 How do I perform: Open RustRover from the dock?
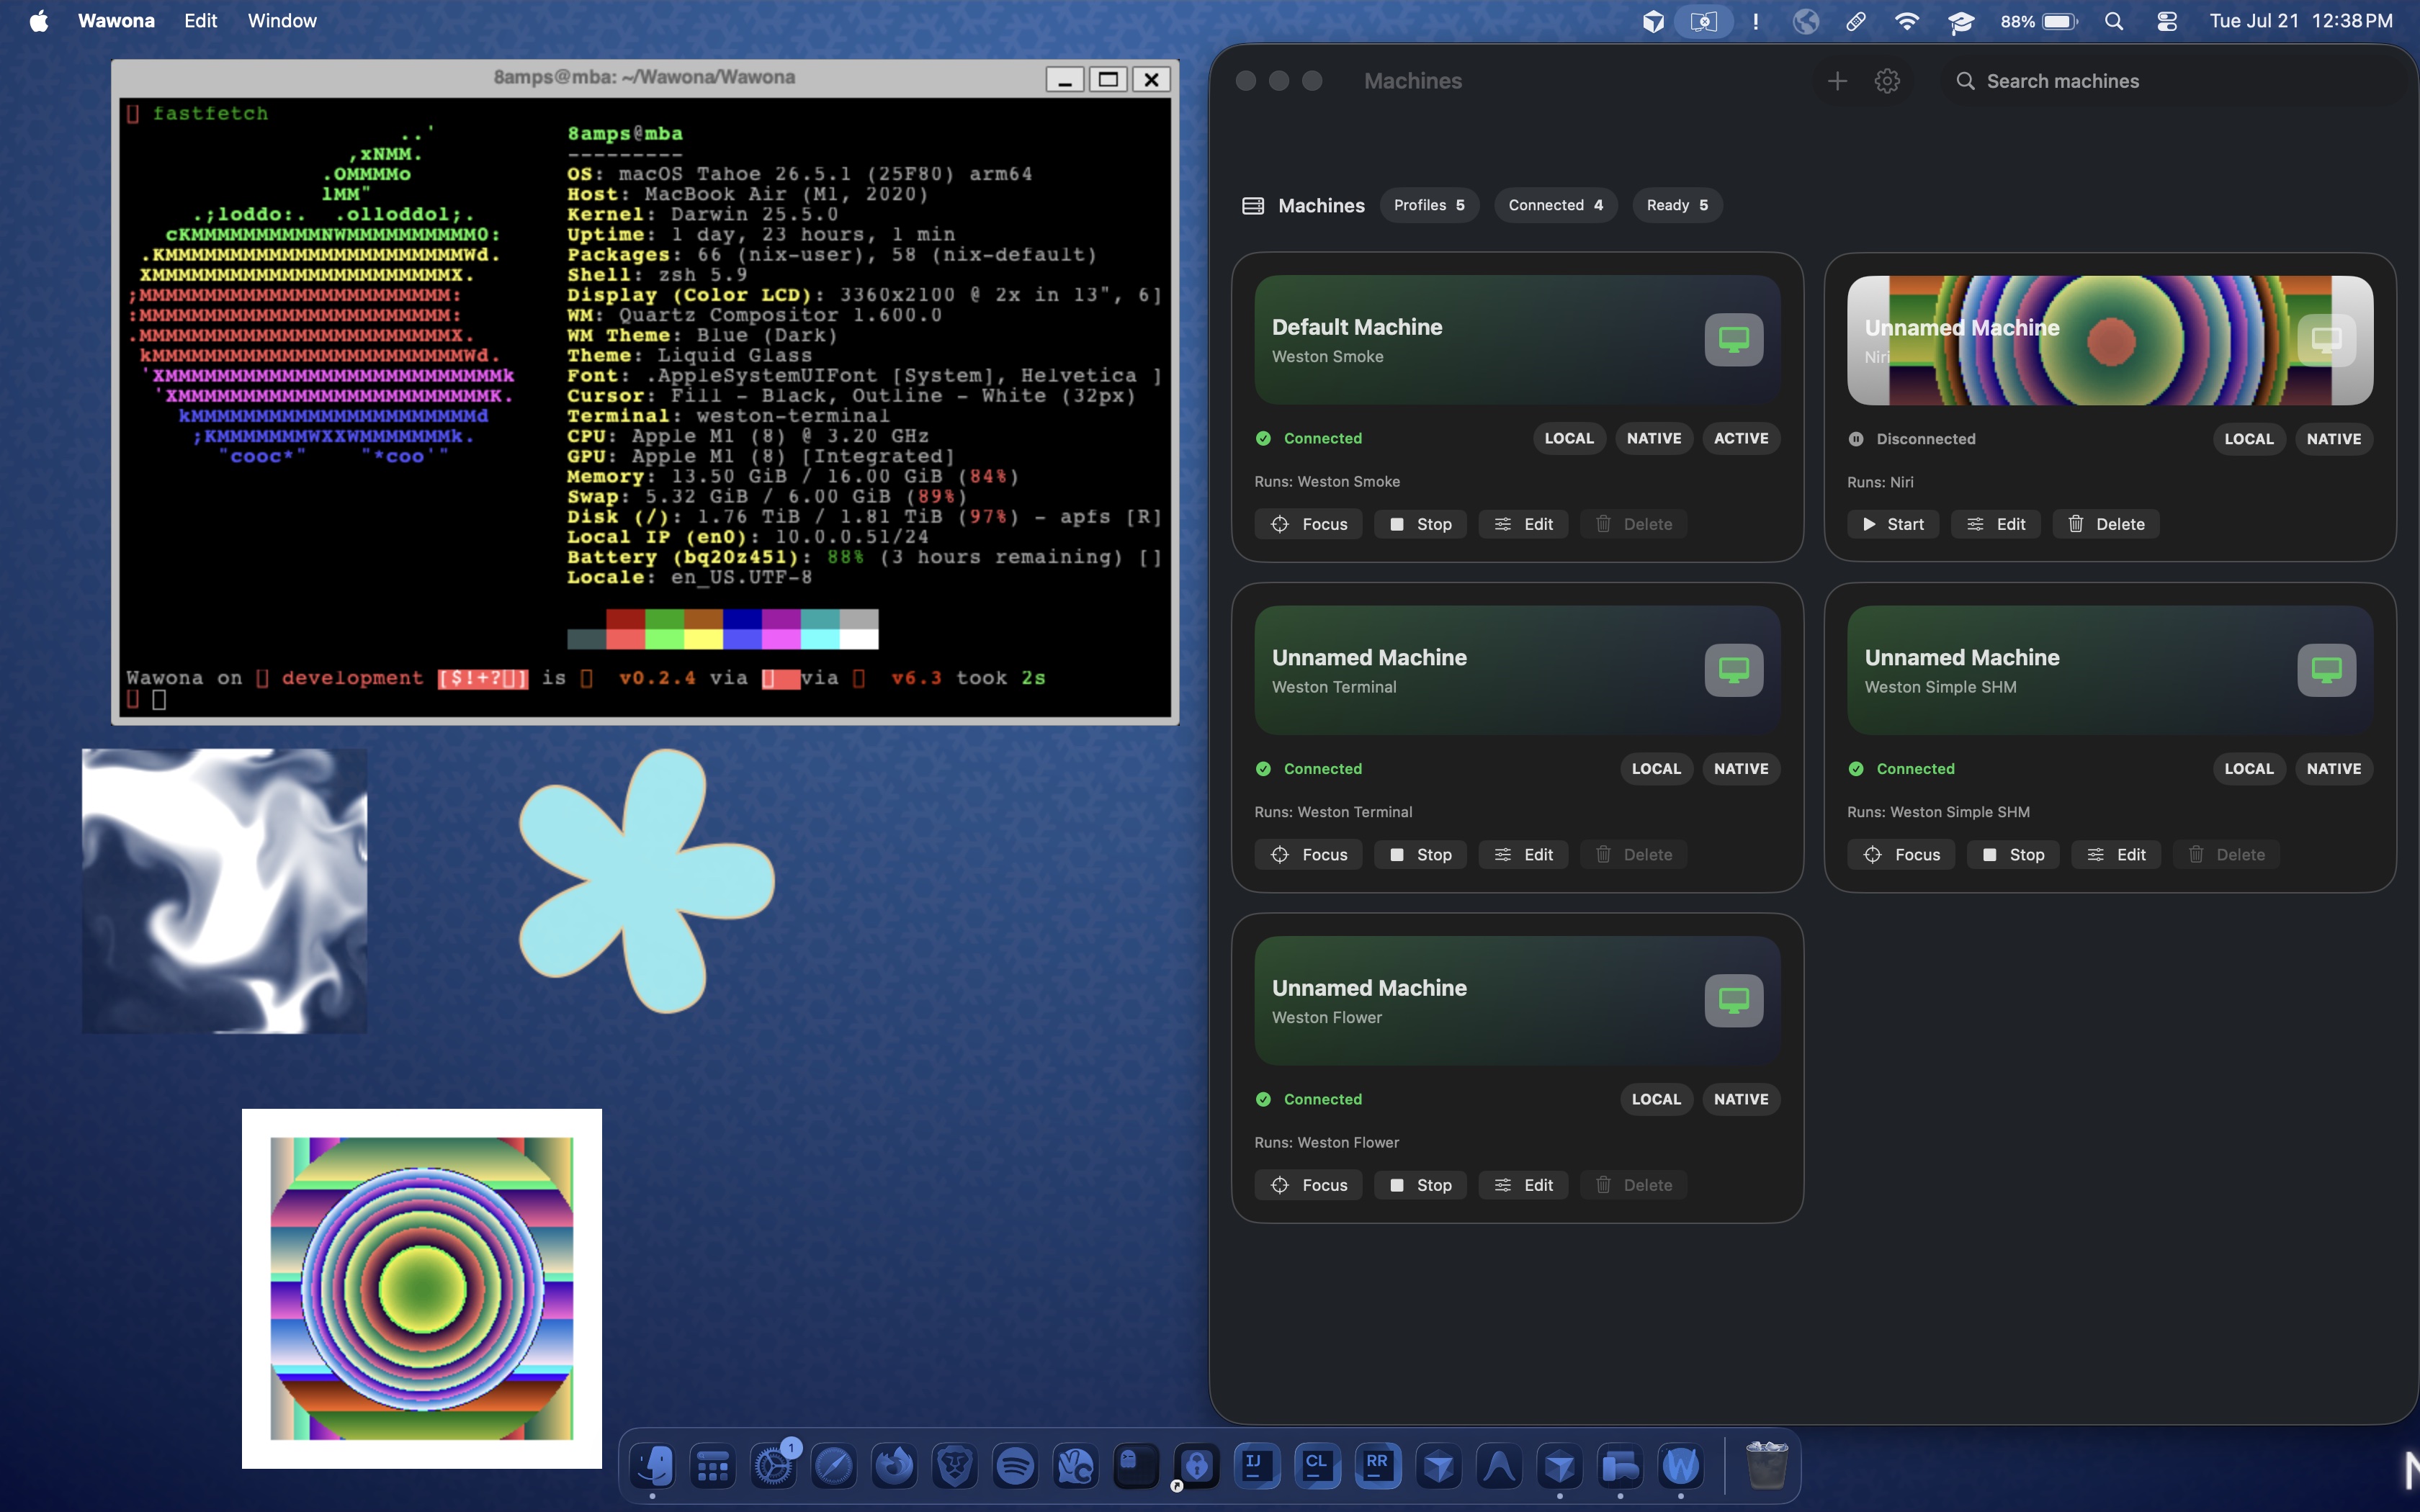(1378, 1466)
